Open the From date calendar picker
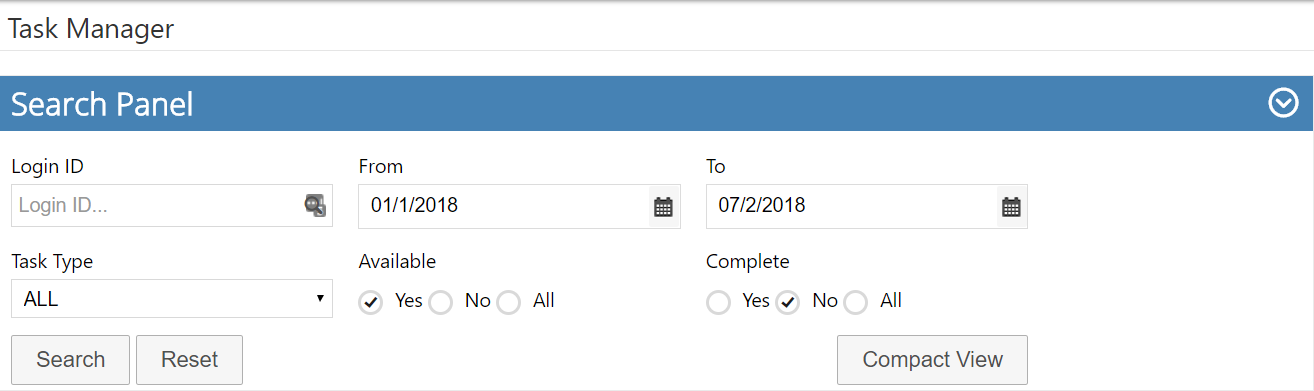This screenshot has height=391, width=1314. coord(663,207)
